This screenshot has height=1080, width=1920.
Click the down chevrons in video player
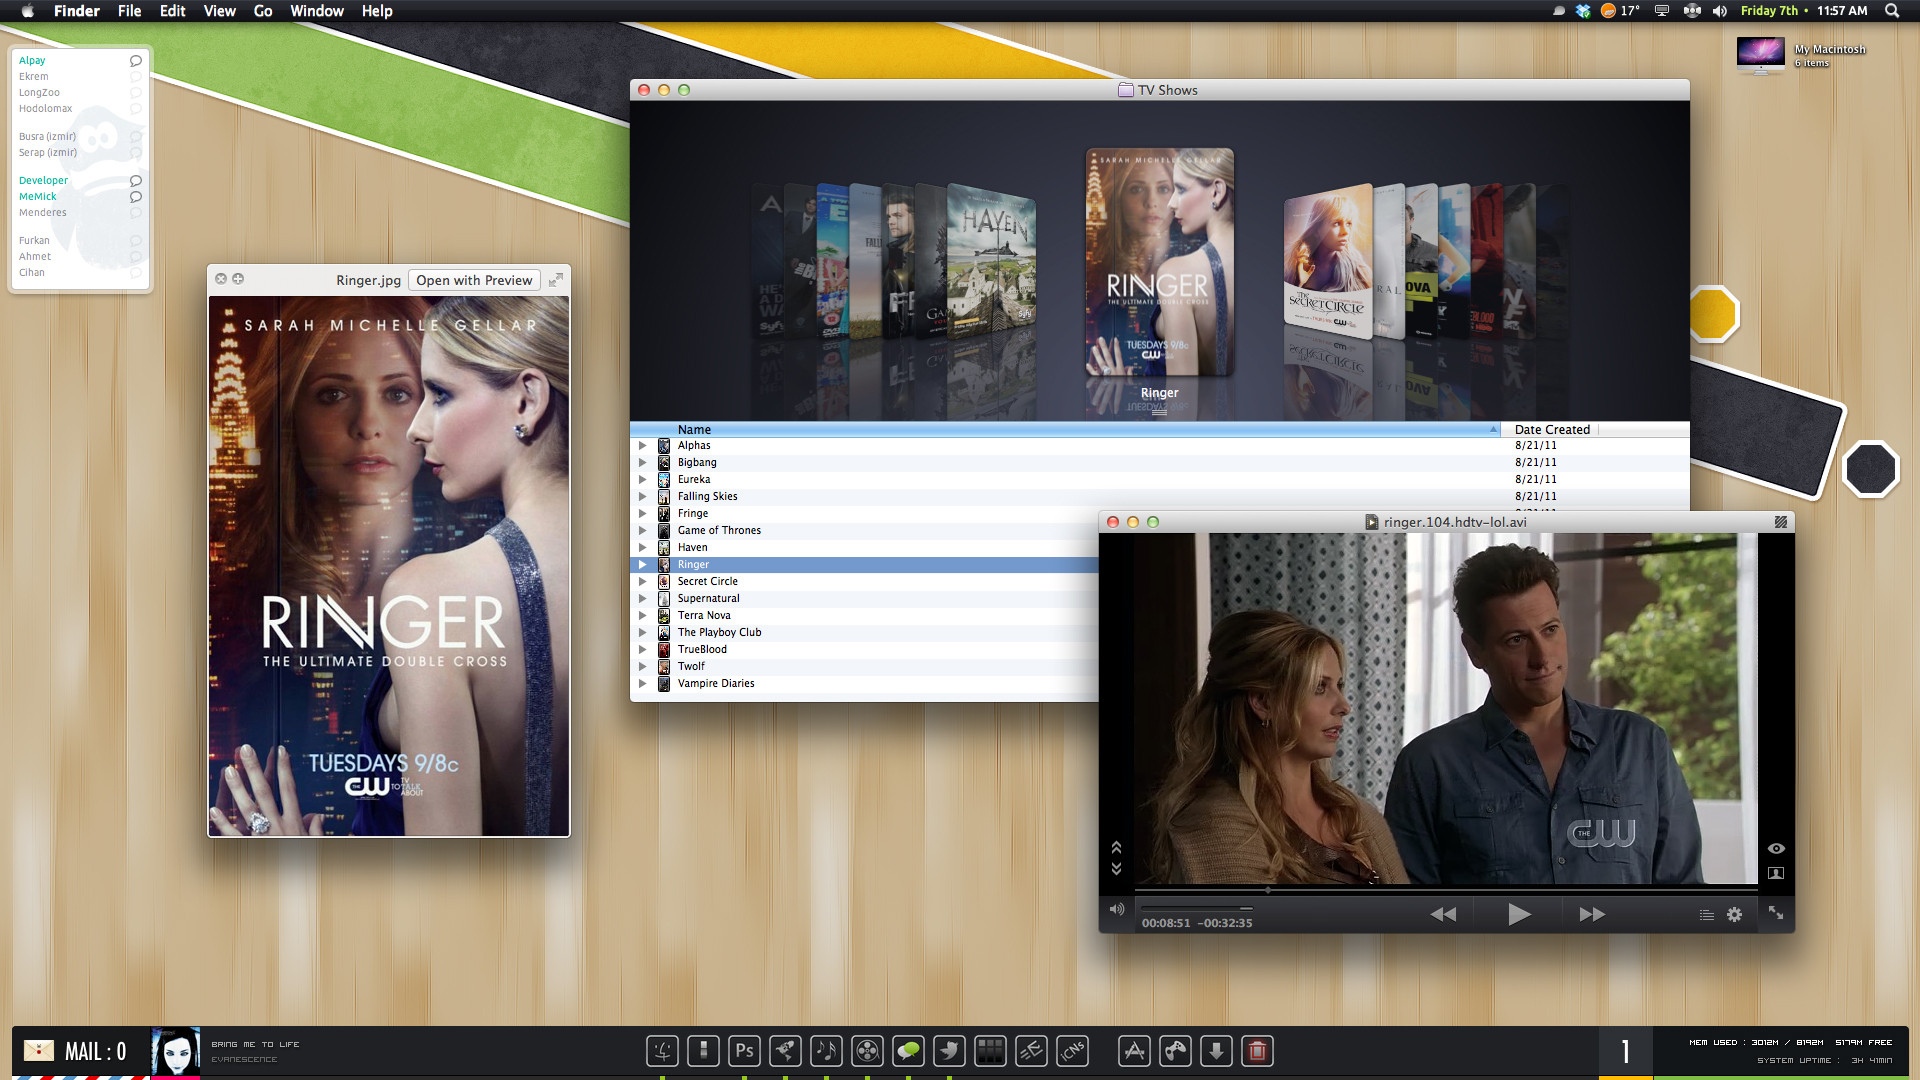click(1116, 868)
